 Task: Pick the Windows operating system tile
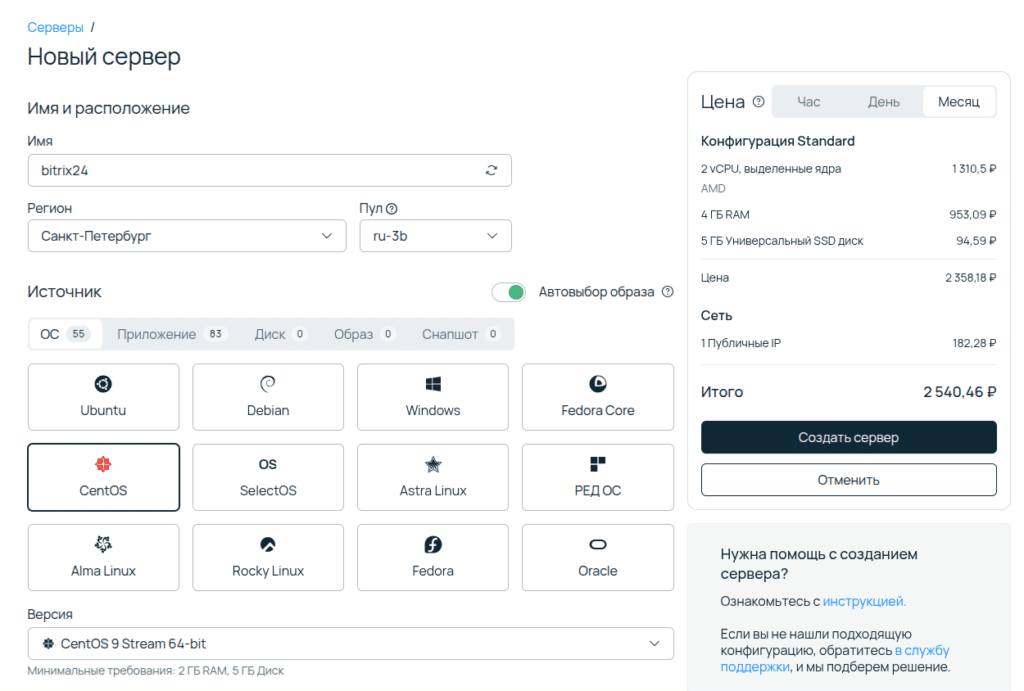[433, 397]
